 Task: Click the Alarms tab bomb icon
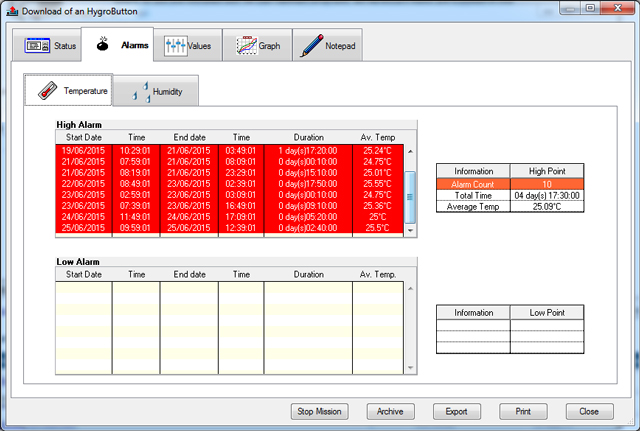102,44
